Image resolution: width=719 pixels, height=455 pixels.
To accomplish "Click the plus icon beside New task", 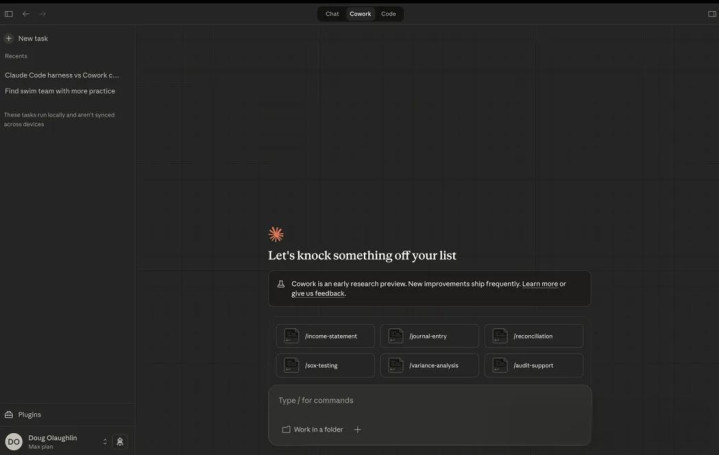I will 9,38.
